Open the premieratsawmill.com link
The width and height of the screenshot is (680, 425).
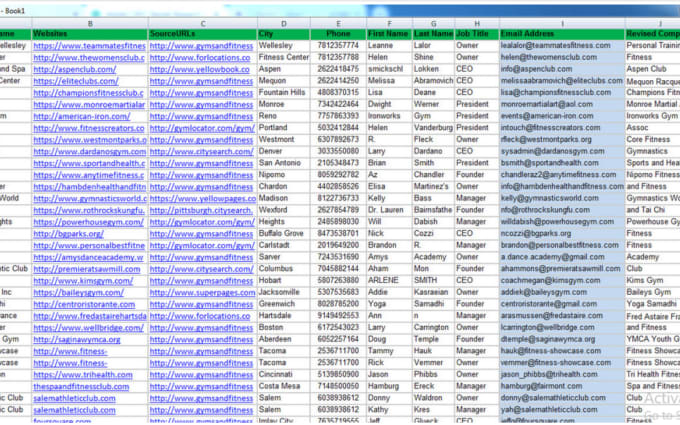(87, 269)
